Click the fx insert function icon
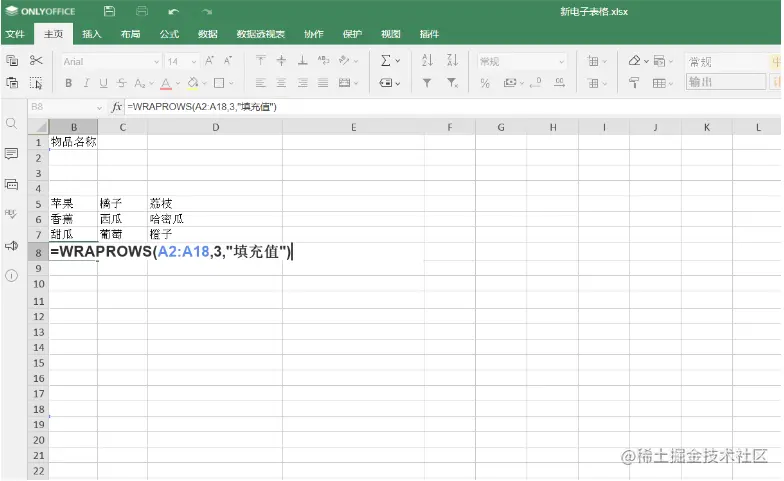 click(x=116, y=106)
